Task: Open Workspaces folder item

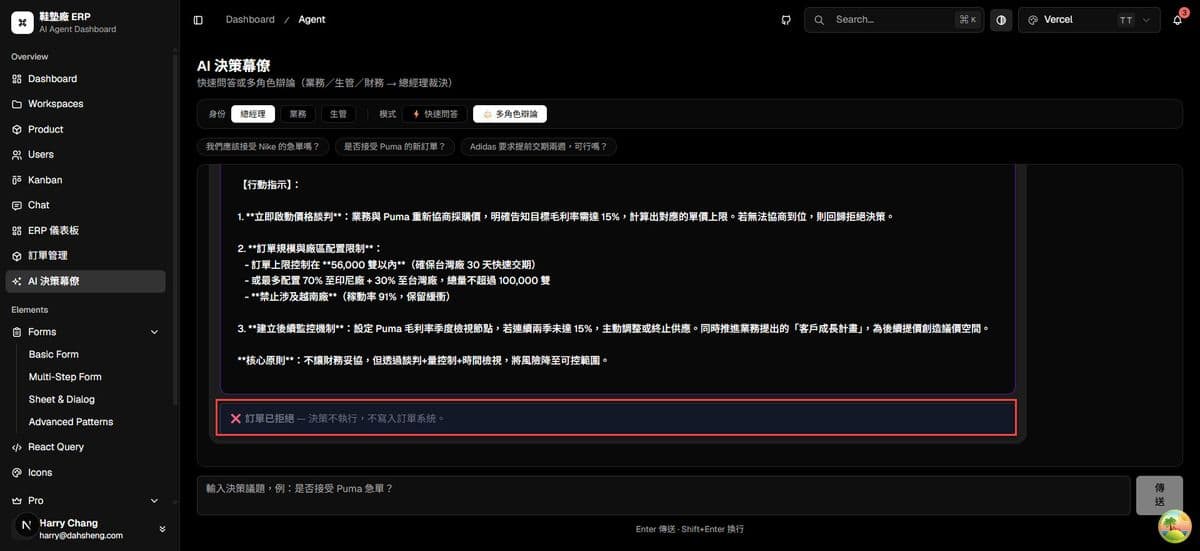Action: tap(85, 104)
